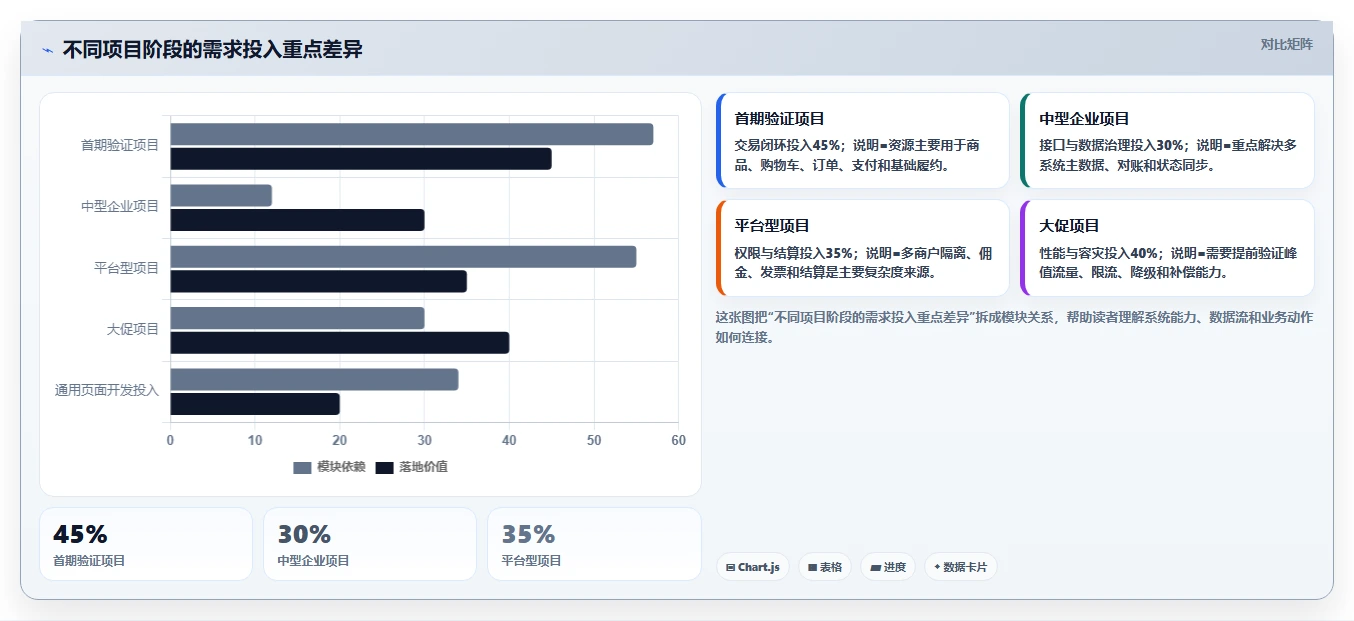Click 通用页面开发投入 落地价值 bar
1354x621 pixels.
pyautogui.click(x=255, y=404)
